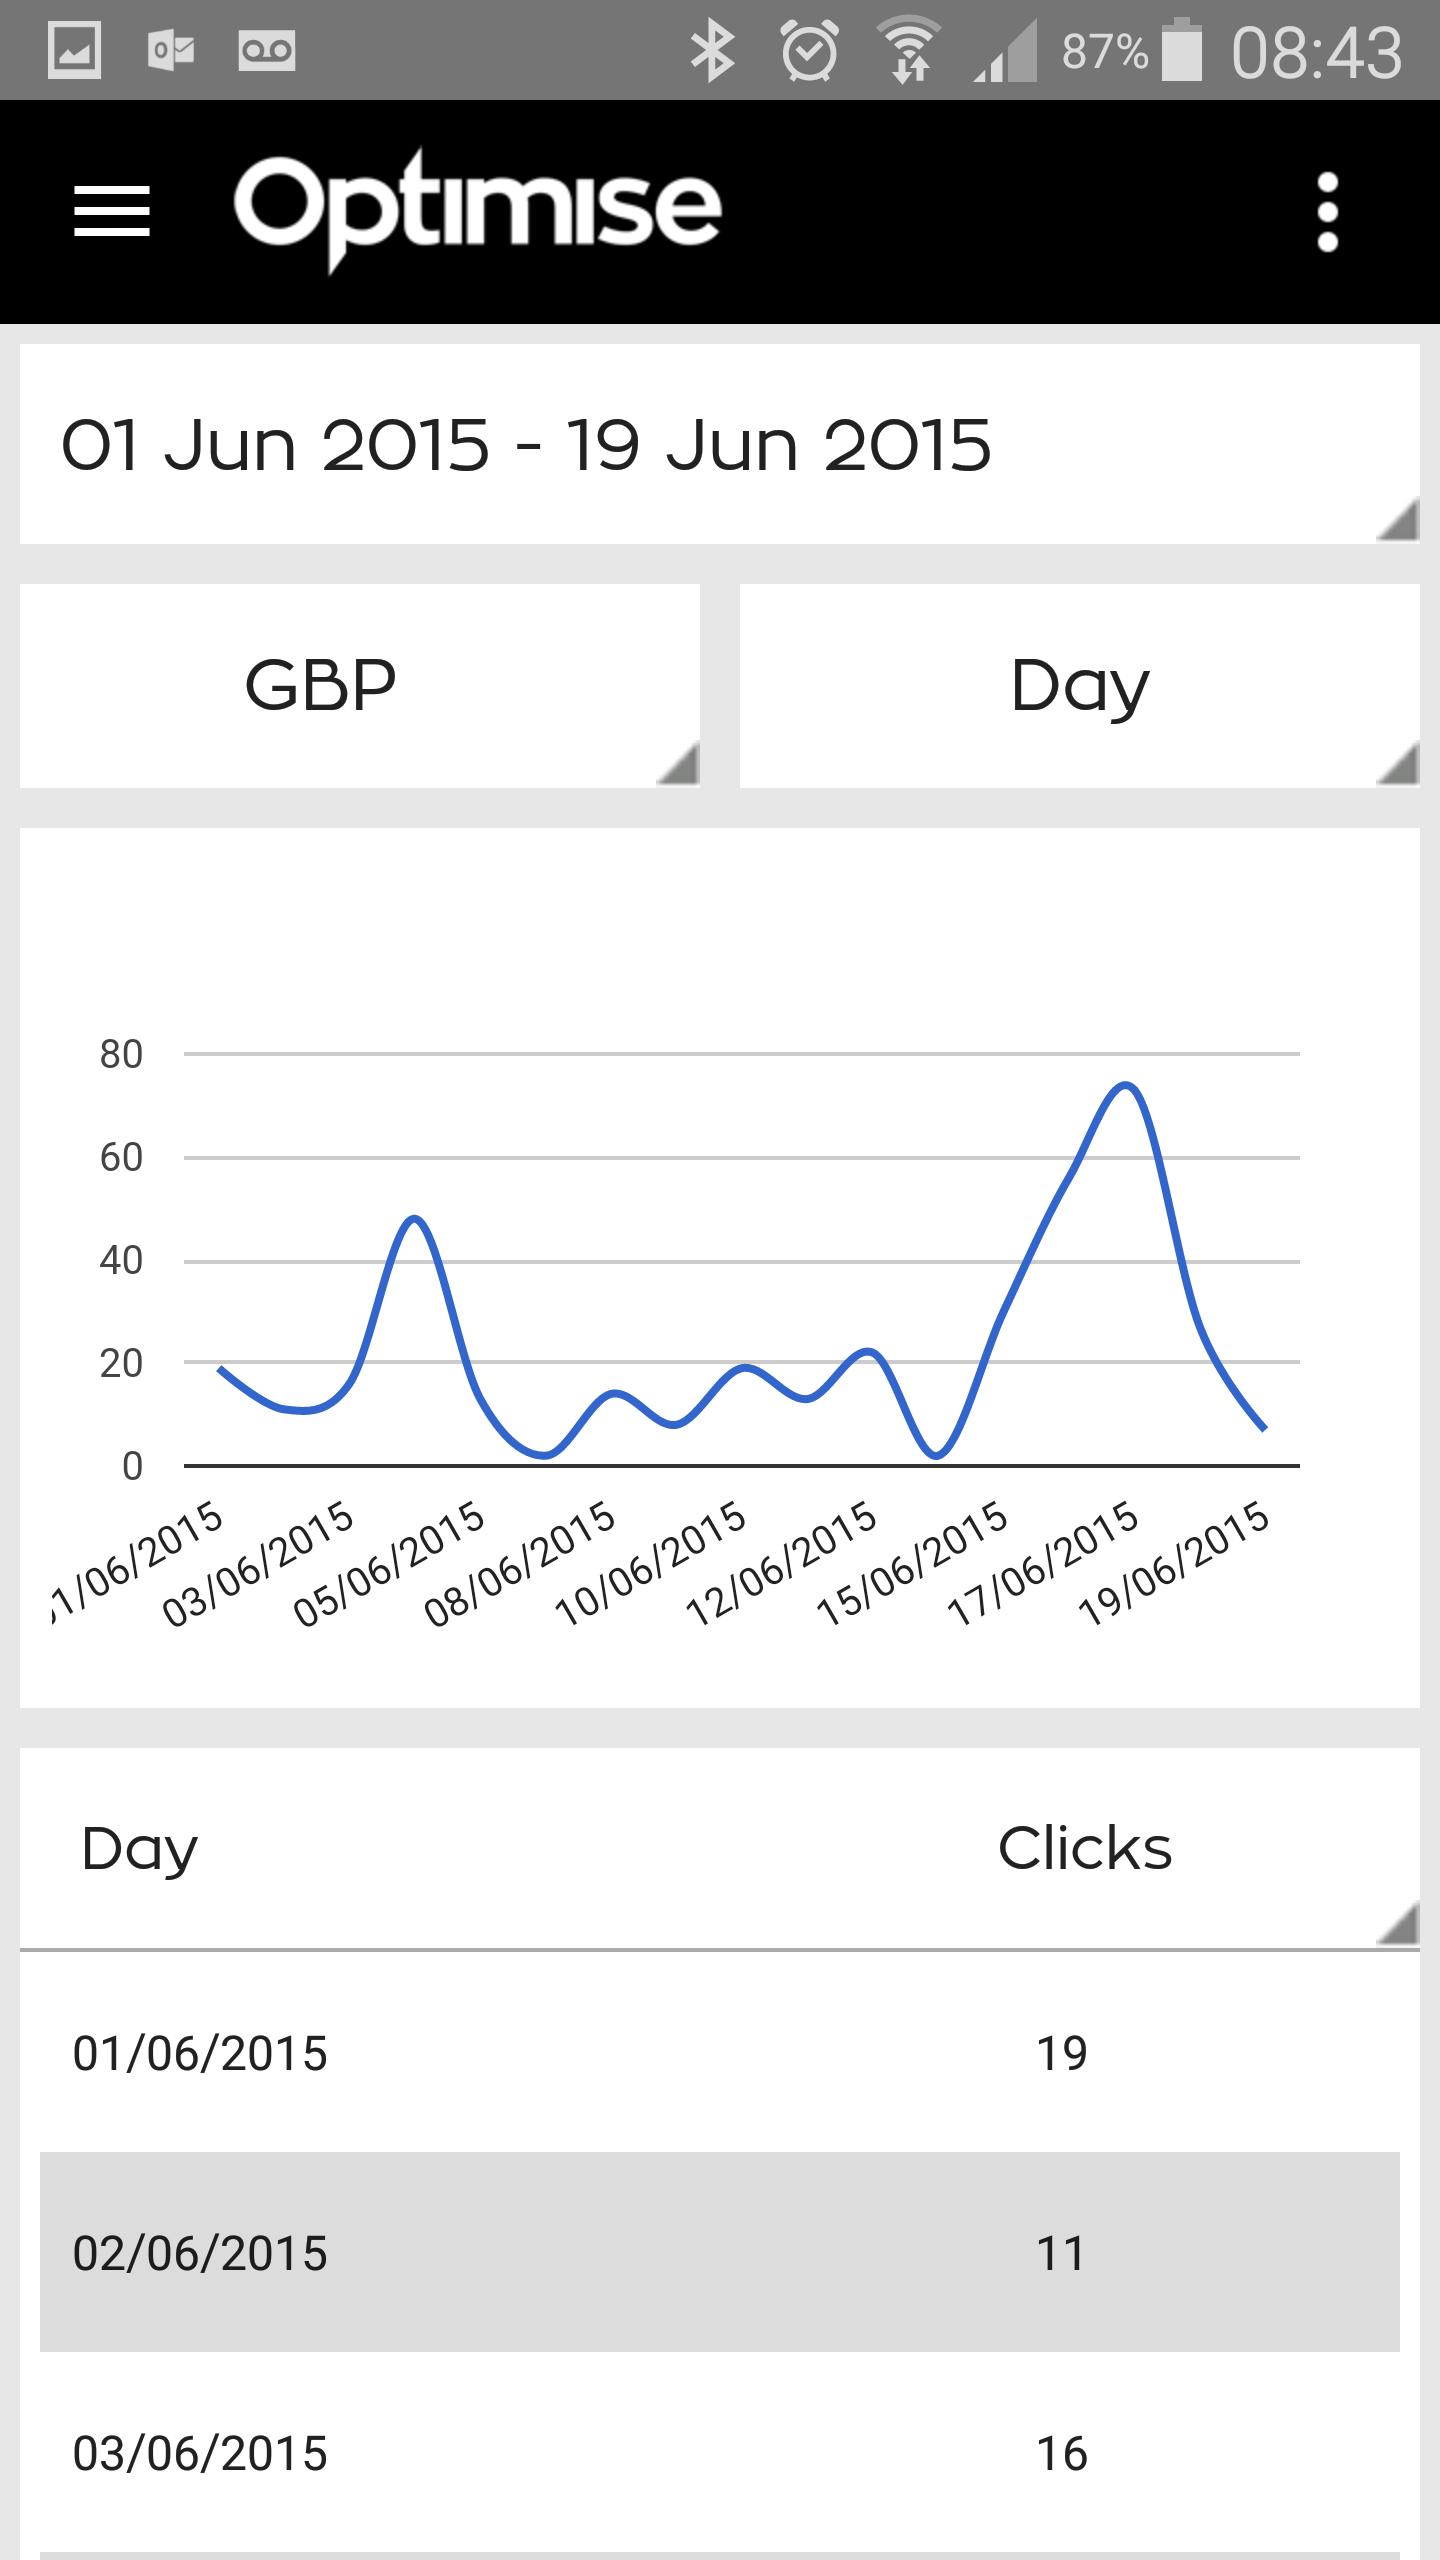This screenshot has height=2560, width=1440.
Task: Open the date range dropdown
Action: [720, 445]
